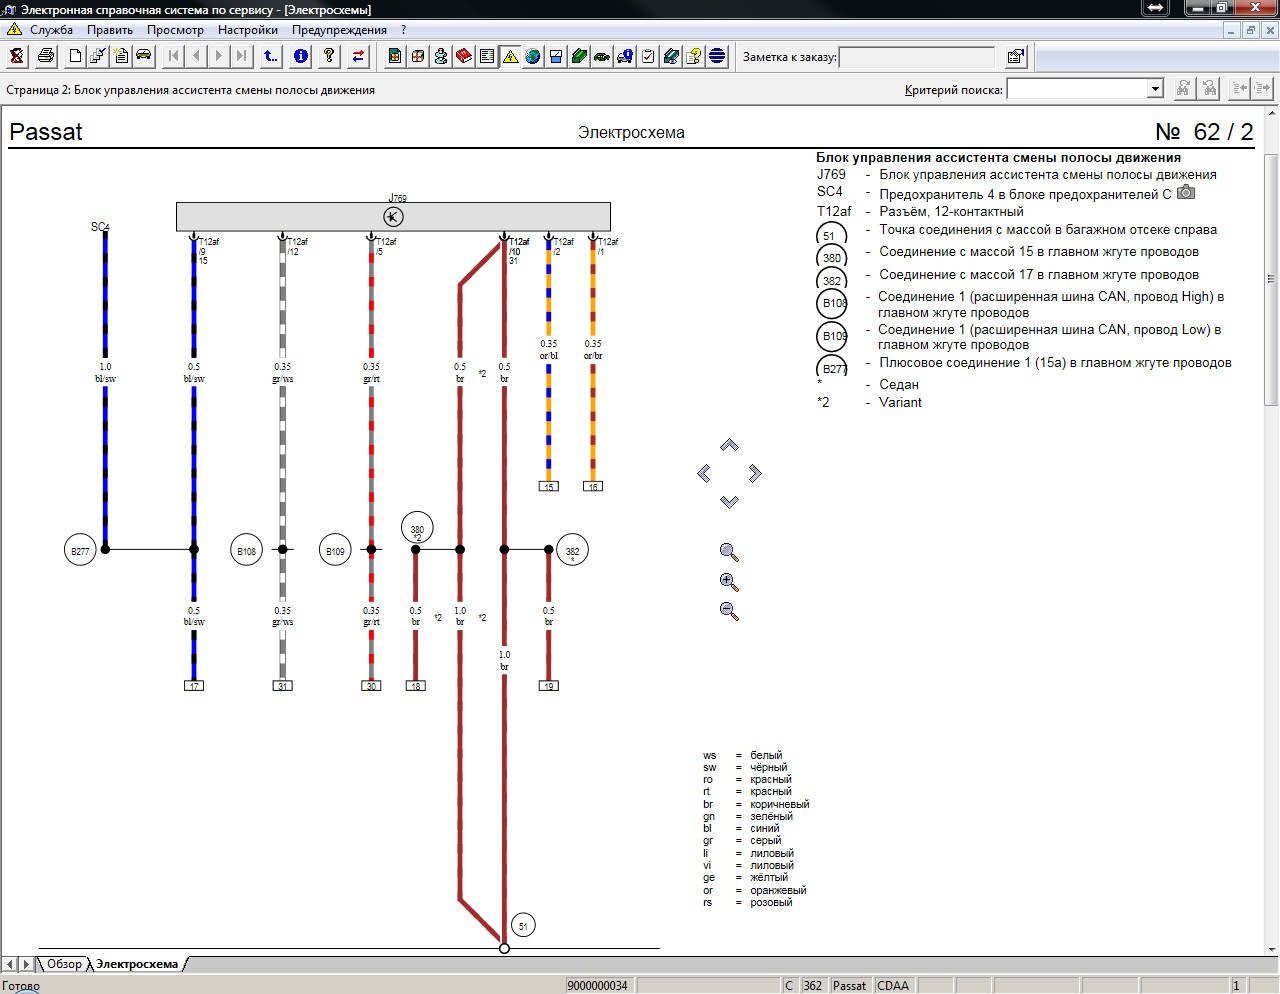This screenshot has width=1280, height=994.
Task: Click 'CDAA' engine code in status bar
Action: (x=893, y=986)
